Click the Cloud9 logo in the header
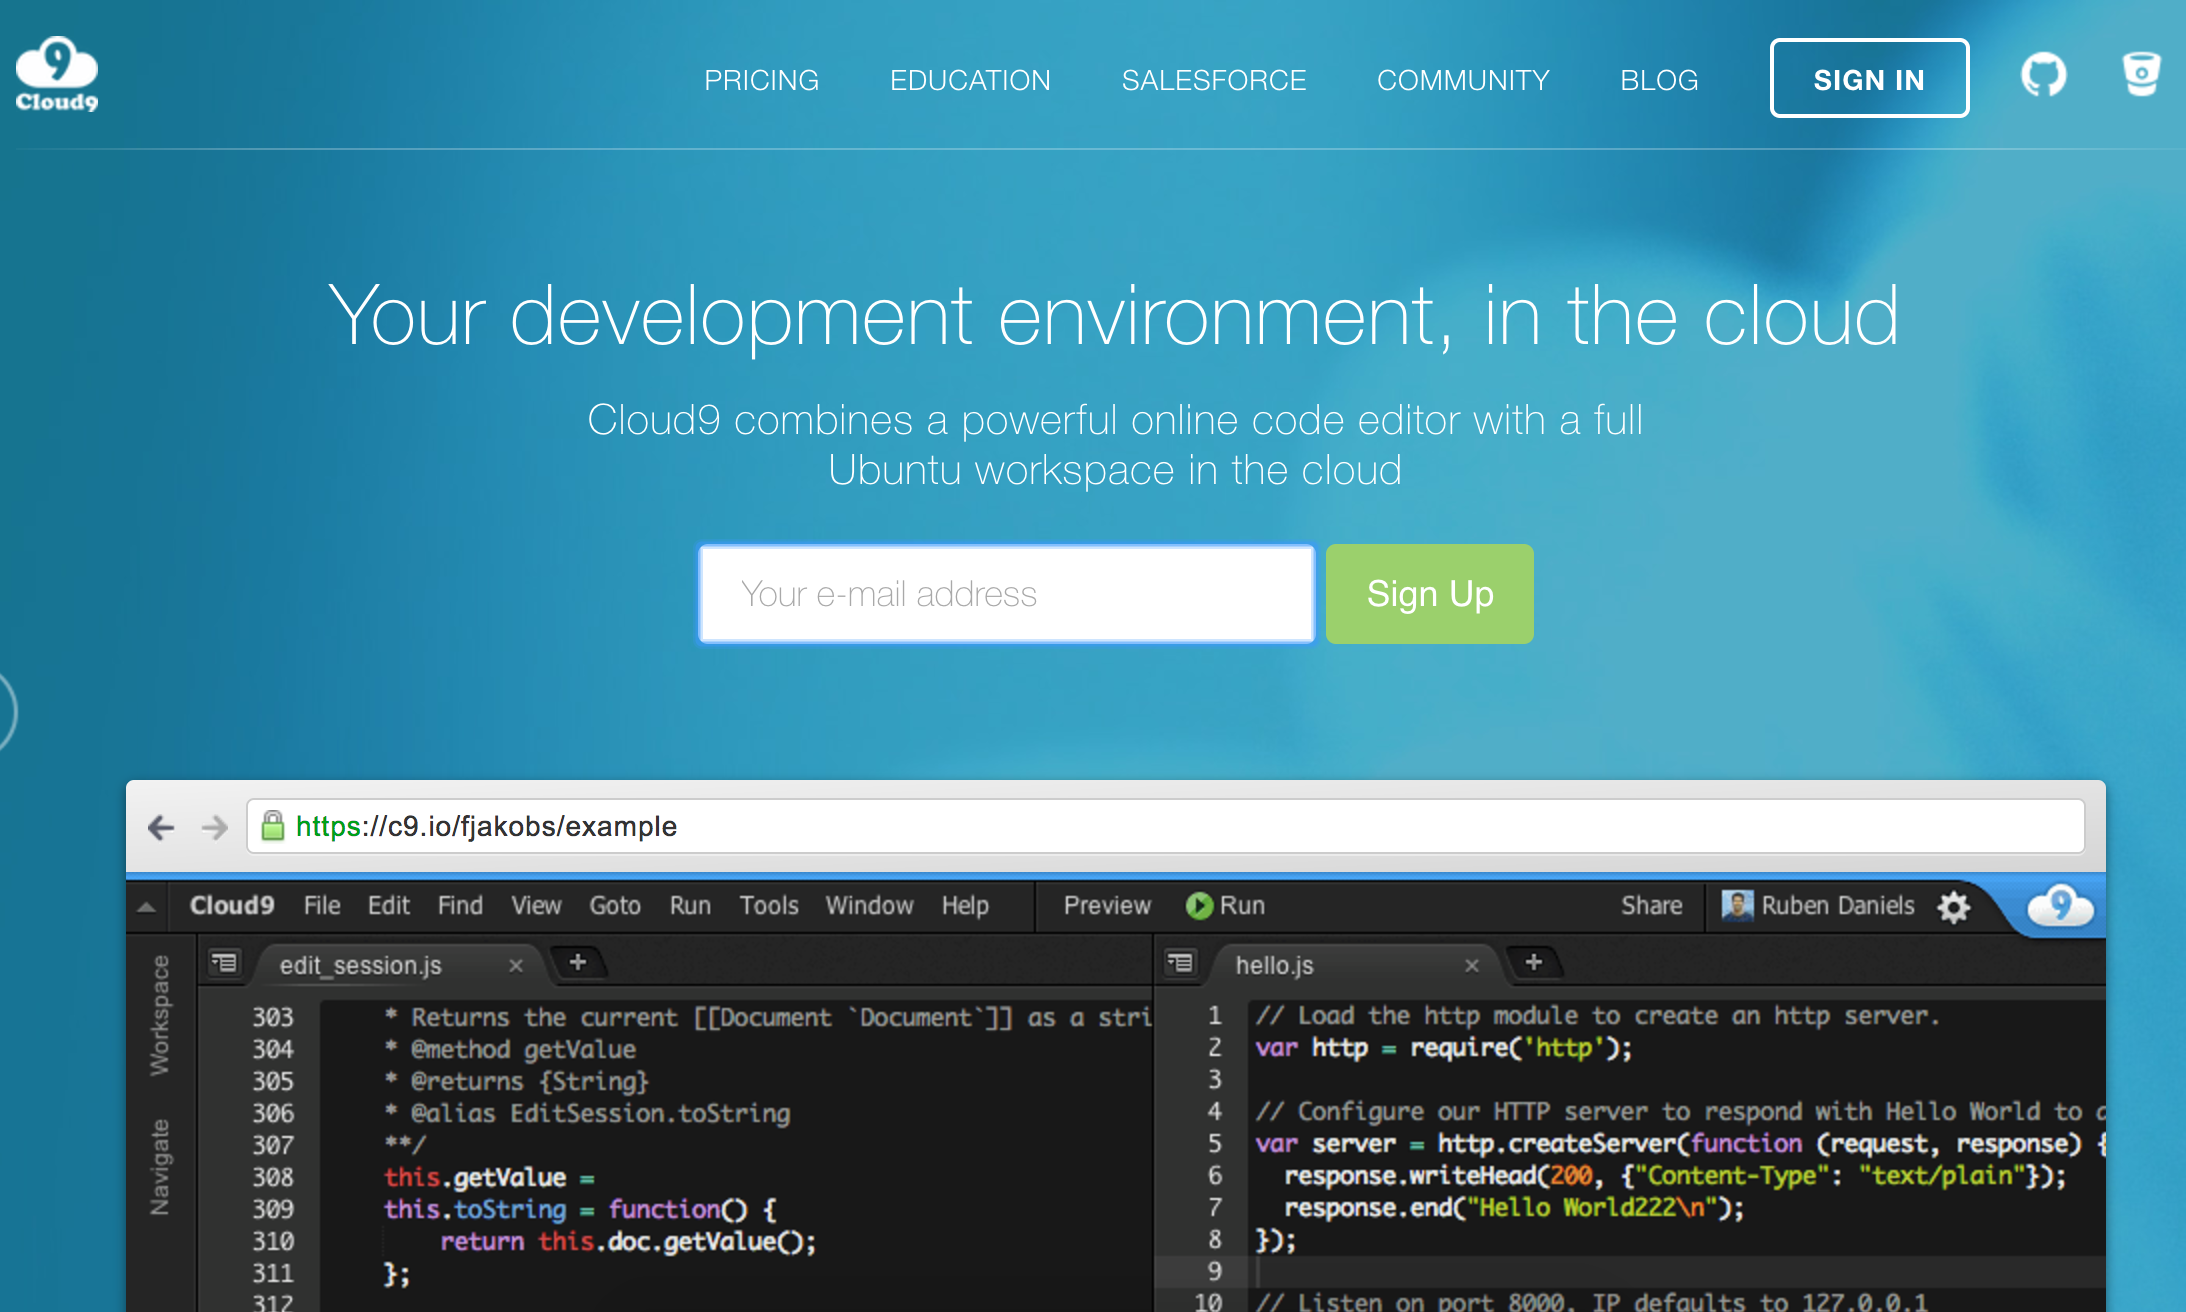Viewport: 2186px width, 1312px height. click(57, 75)
